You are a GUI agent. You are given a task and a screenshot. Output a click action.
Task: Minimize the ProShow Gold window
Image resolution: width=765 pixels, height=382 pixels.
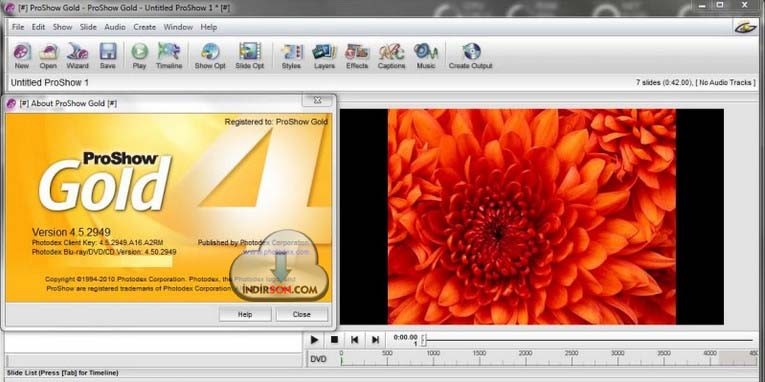(x=703, y=5)
